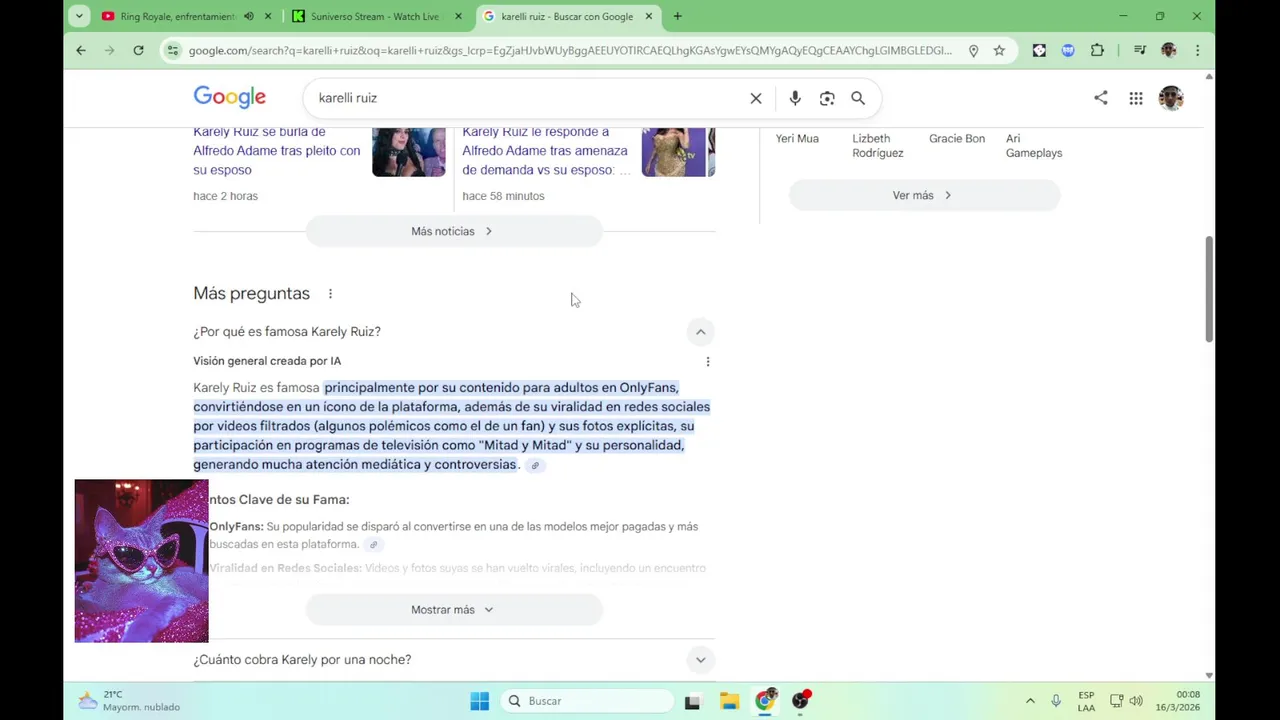View site information in address bar

[173, 50]
